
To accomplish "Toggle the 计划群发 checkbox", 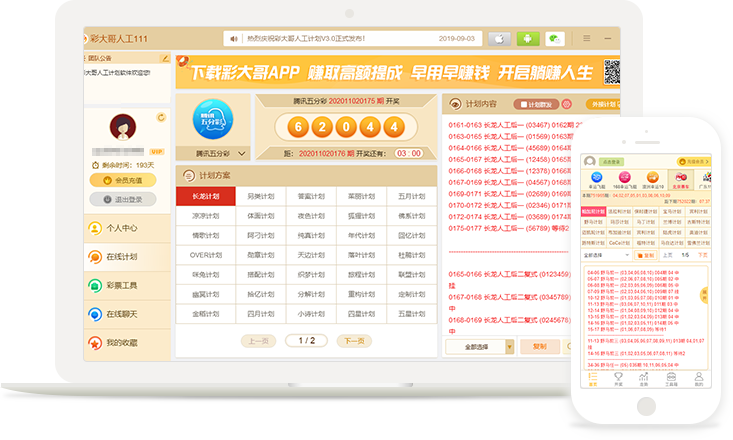I will click(x=524, y=104).
